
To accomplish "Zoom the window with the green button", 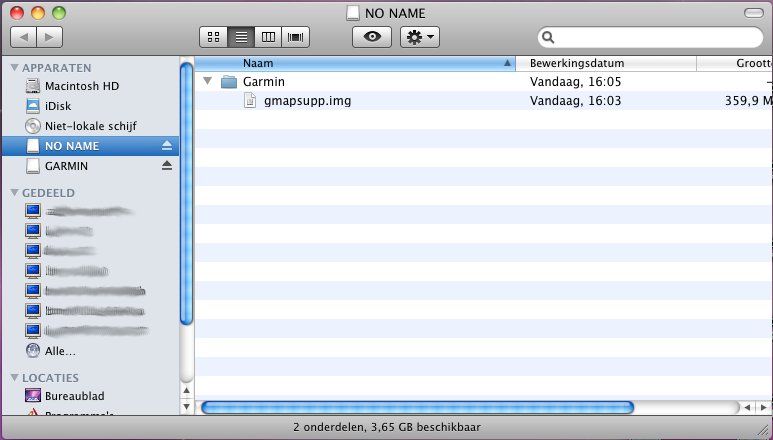I will pyautogui.click(x=59, y=13).
